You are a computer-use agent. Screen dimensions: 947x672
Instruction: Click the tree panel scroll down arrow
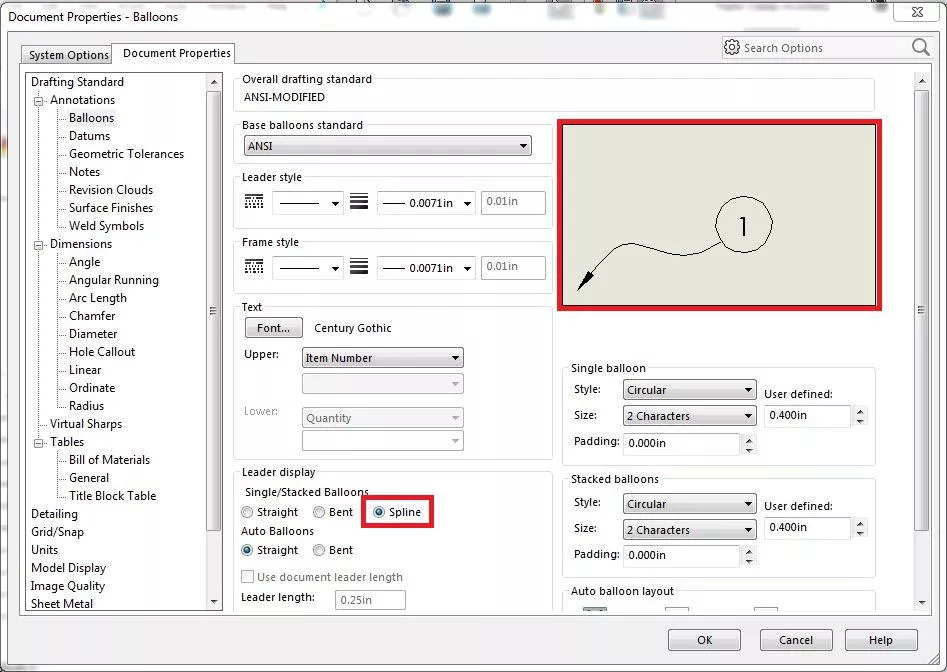coord(214,602)
